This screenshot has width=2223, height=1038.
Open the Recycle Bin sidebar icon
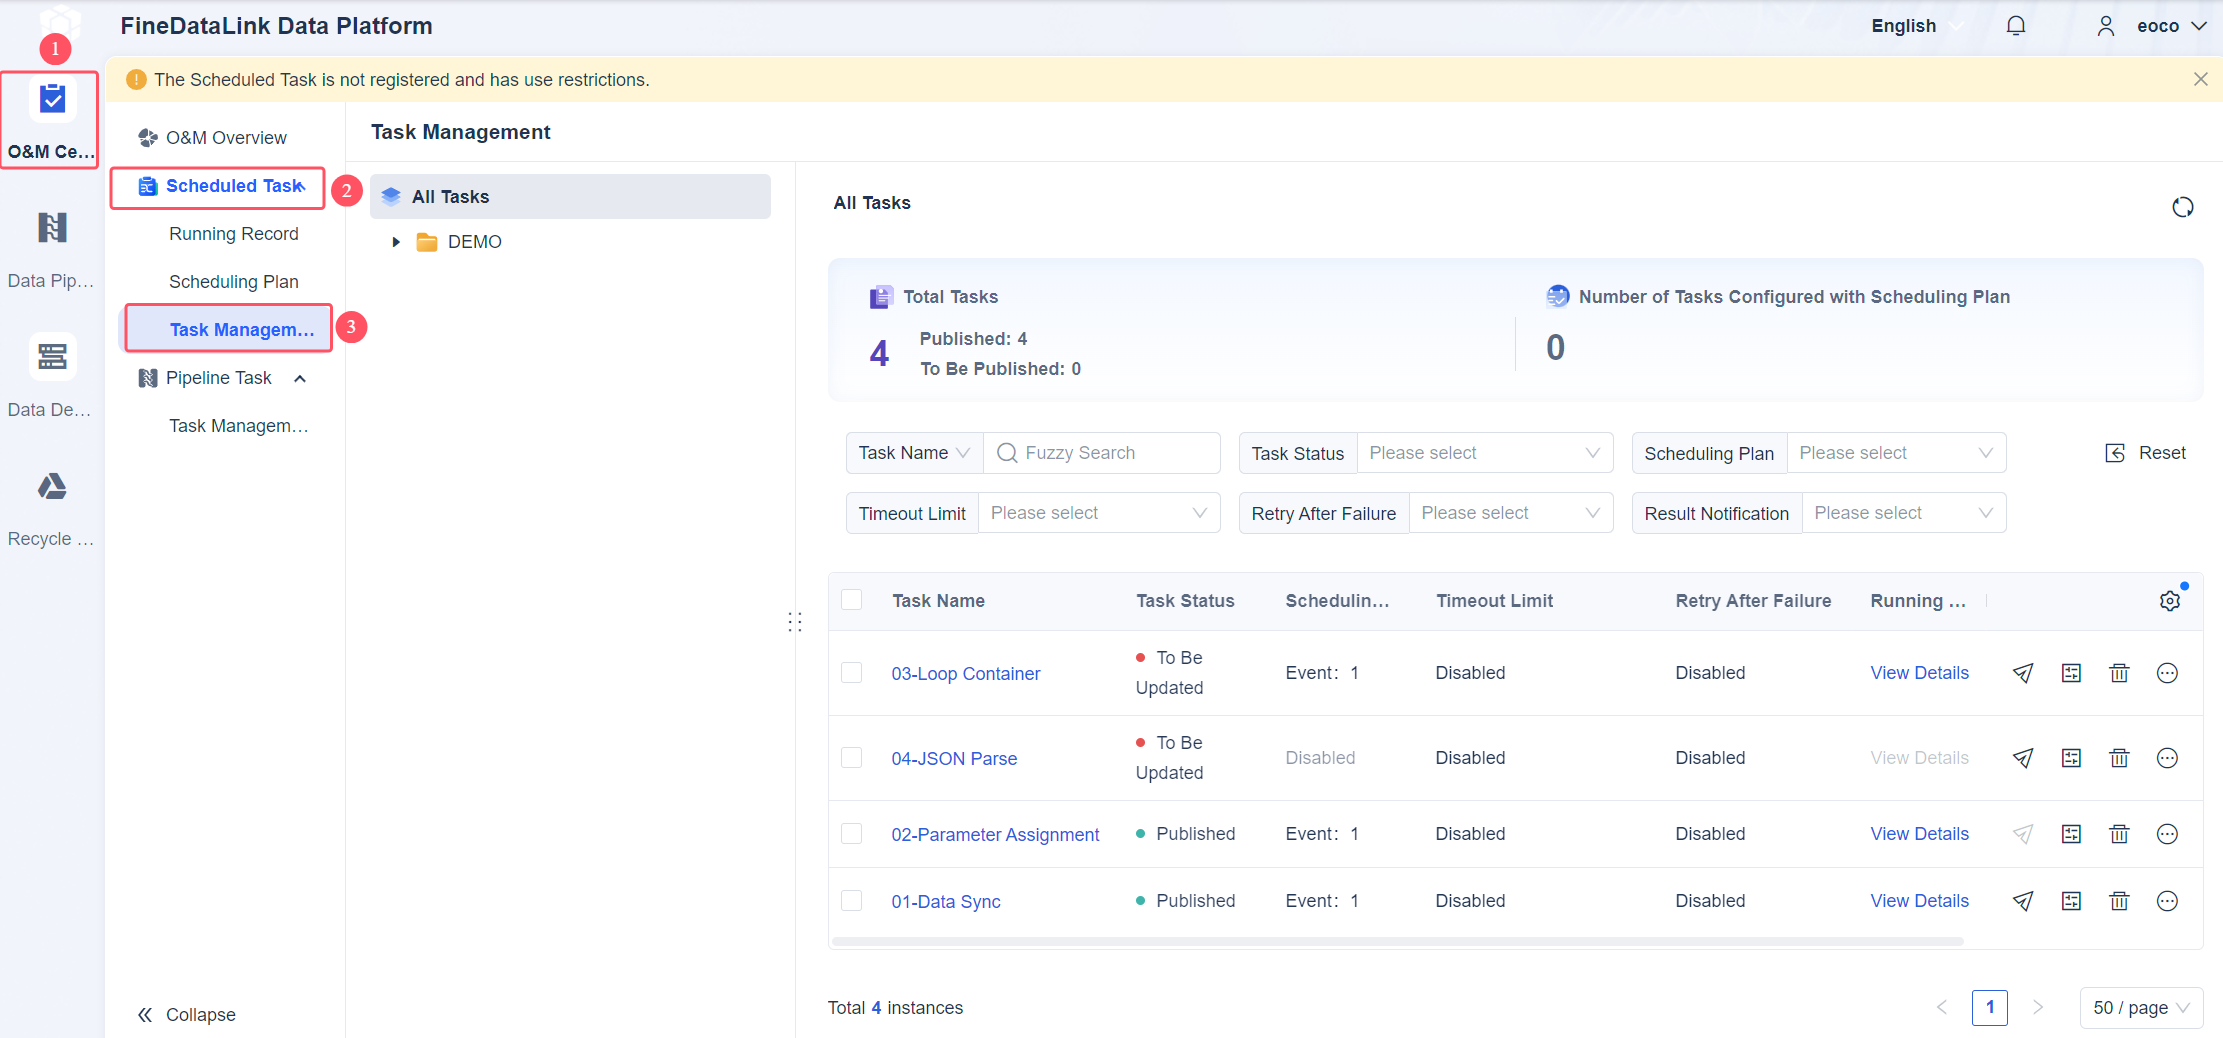[x=52, y=487]
